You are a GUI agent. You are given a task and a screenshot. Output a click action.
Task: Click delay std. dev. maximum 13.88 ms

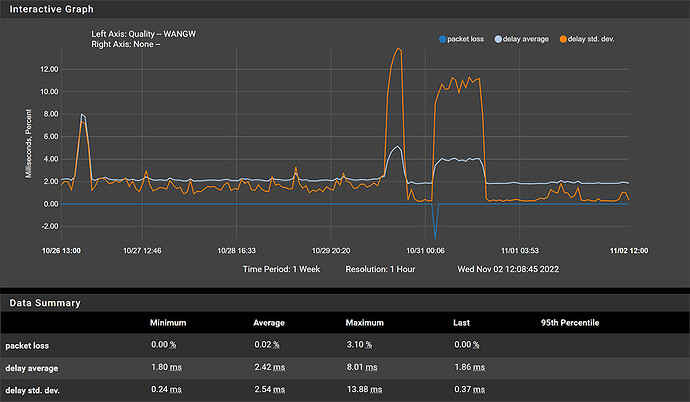point(364,390)
